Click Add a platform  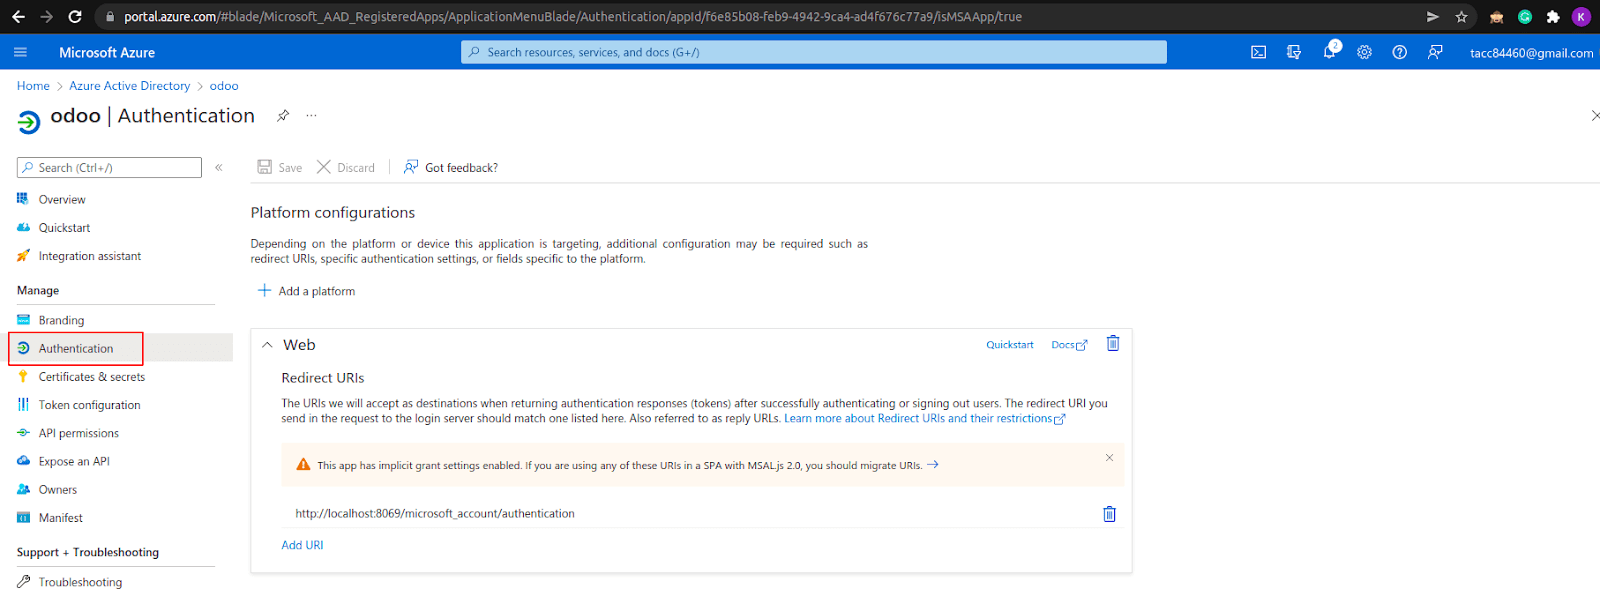tap(306, 291)
